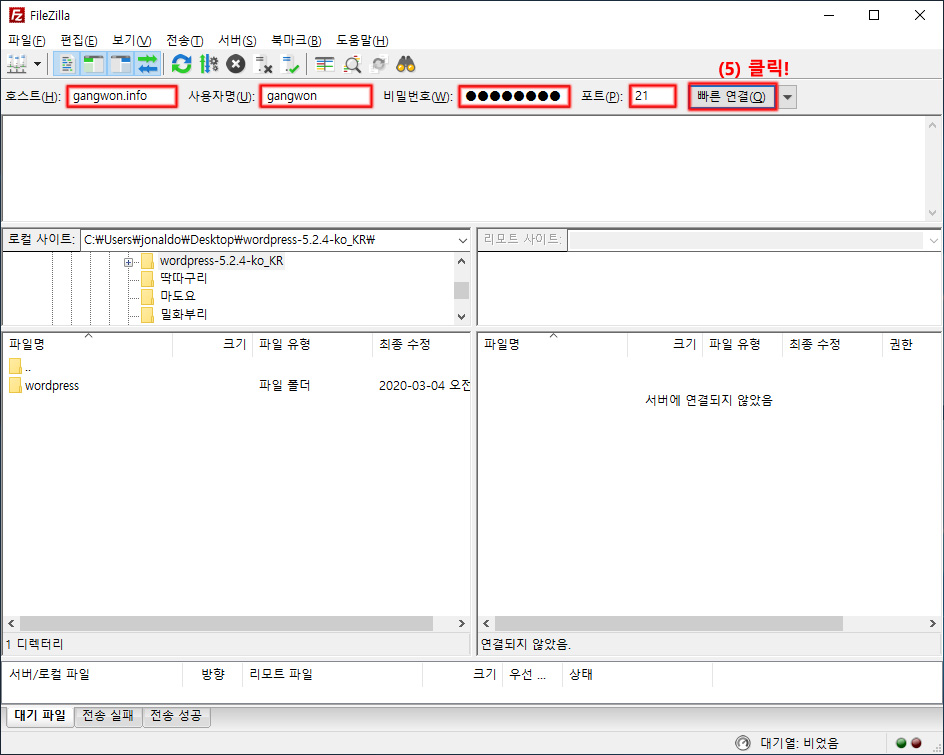
Task: Click the 빠른 연결 quick connect button
Action: coord(732,96)
